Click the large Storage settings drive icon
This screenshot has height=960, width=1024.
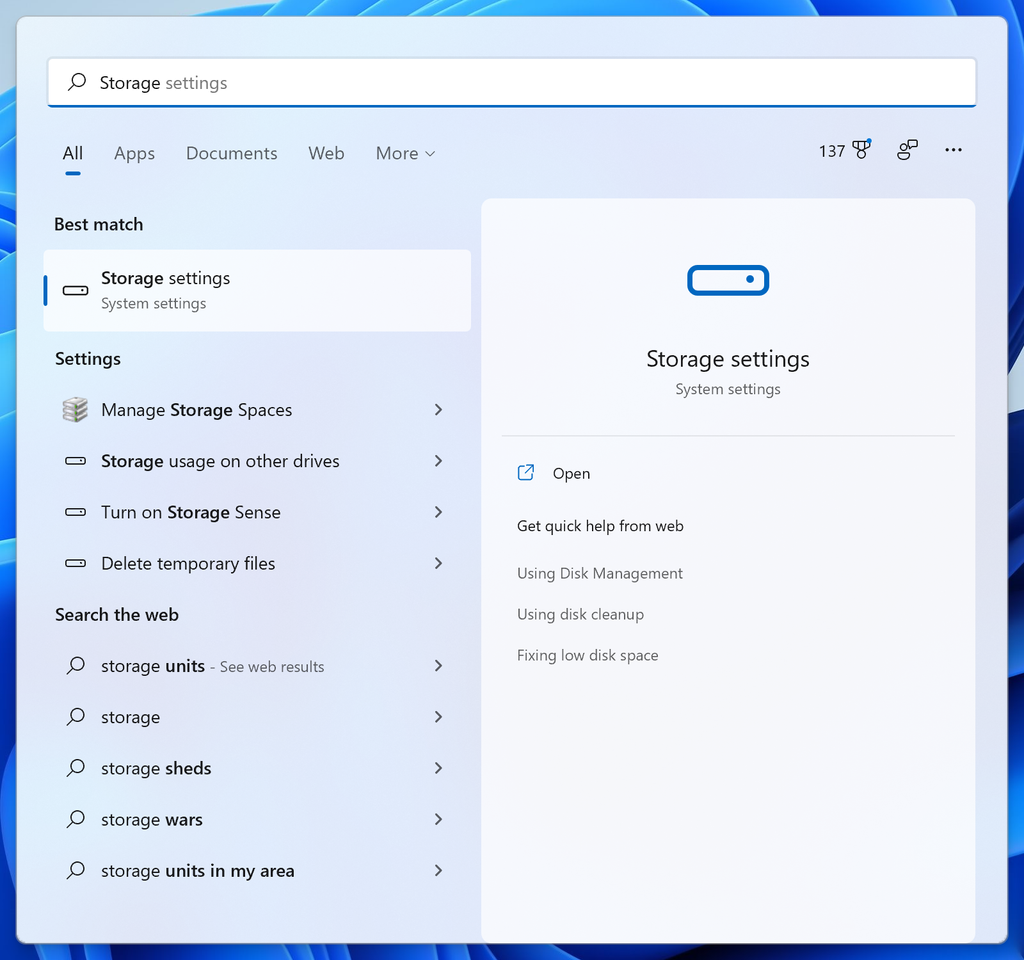(x=727, y=280)
